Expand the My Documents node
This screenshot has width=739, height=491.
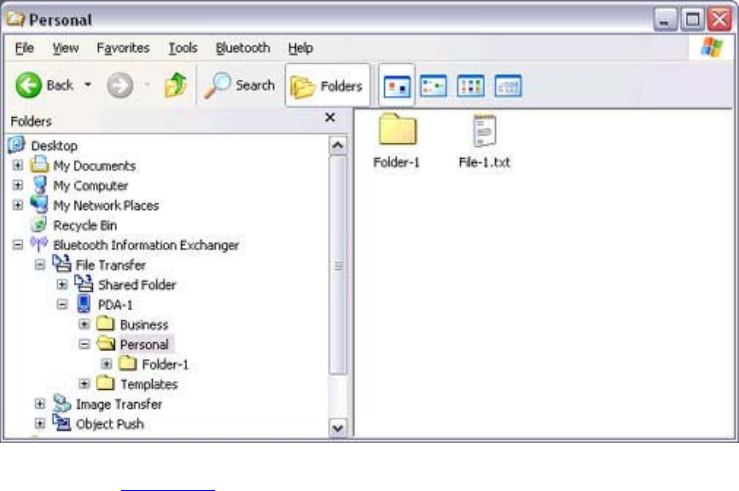17,165
